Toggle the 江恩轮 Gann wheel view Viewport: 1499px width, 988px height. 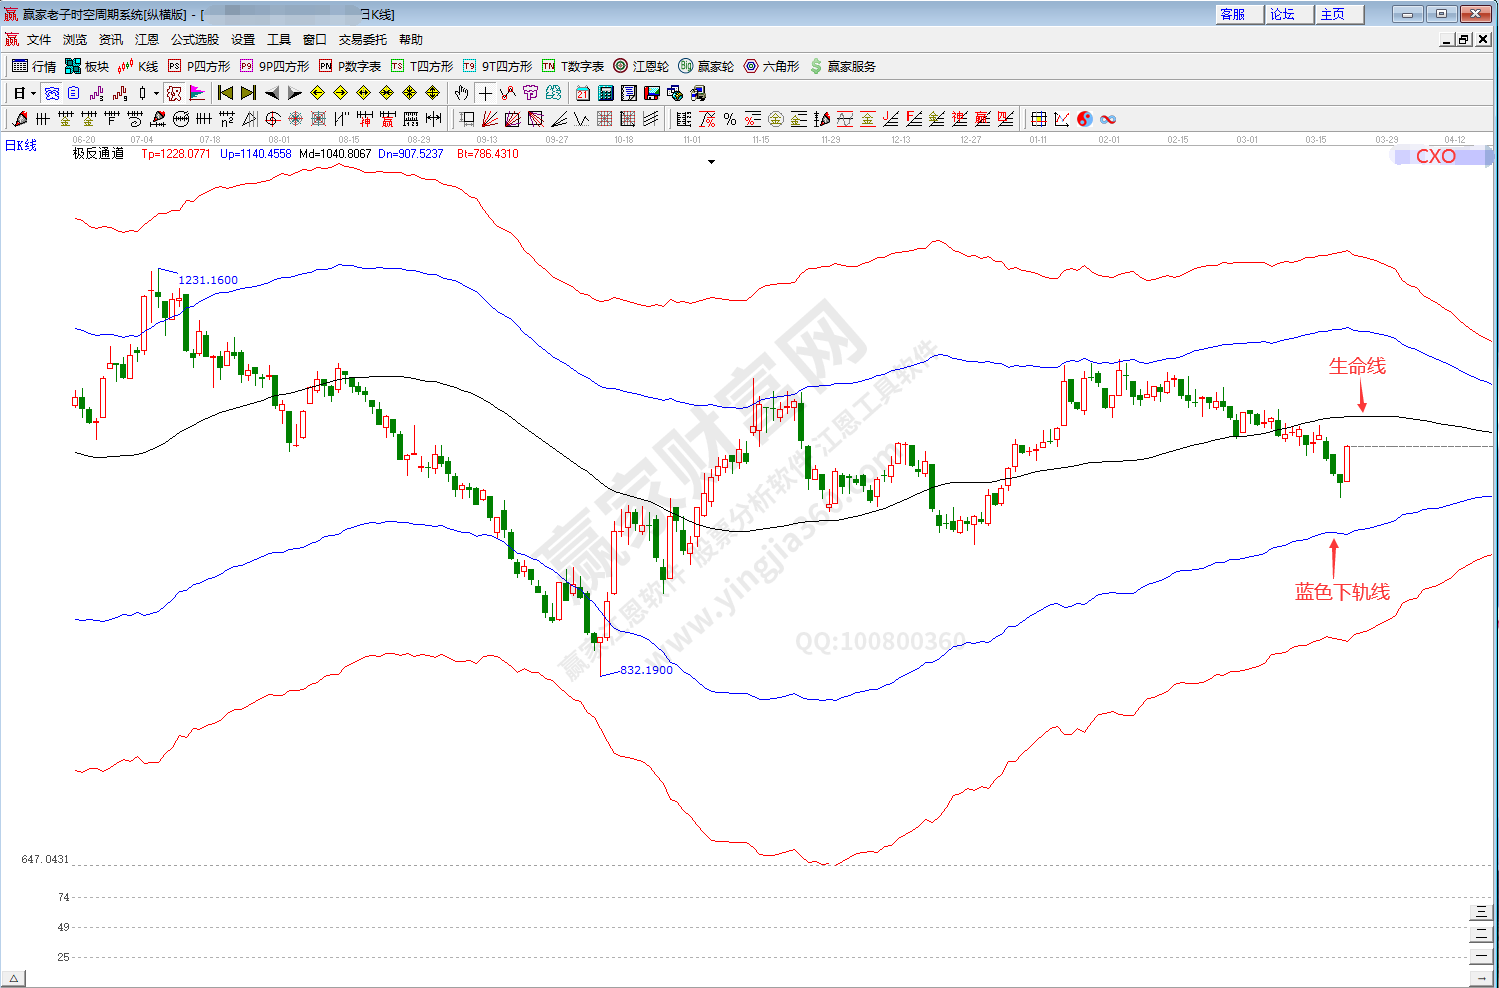(641, 66)
